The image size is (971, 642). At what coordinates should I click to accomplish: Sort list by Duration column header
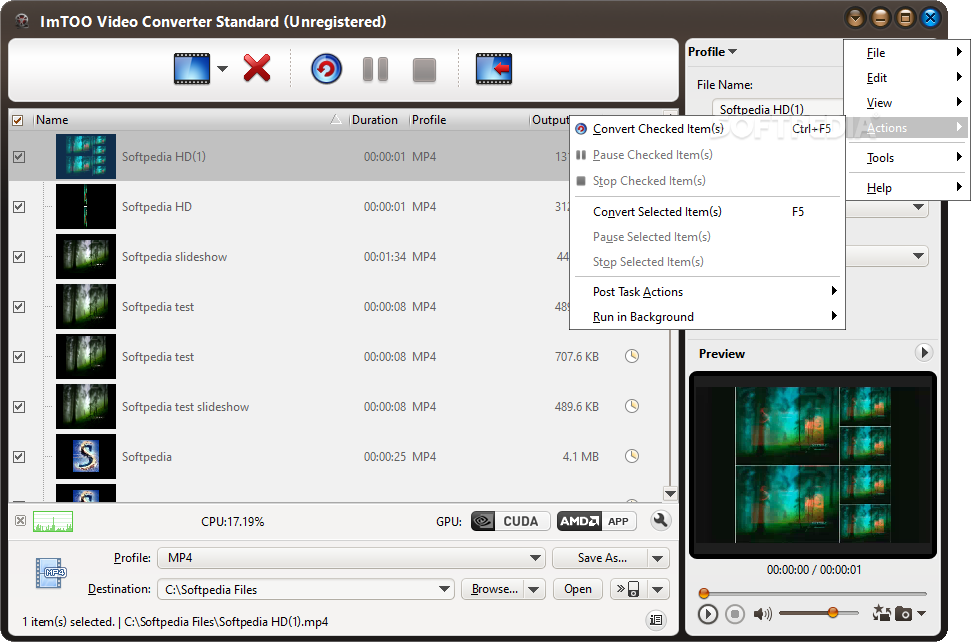[x=377, y=120]
